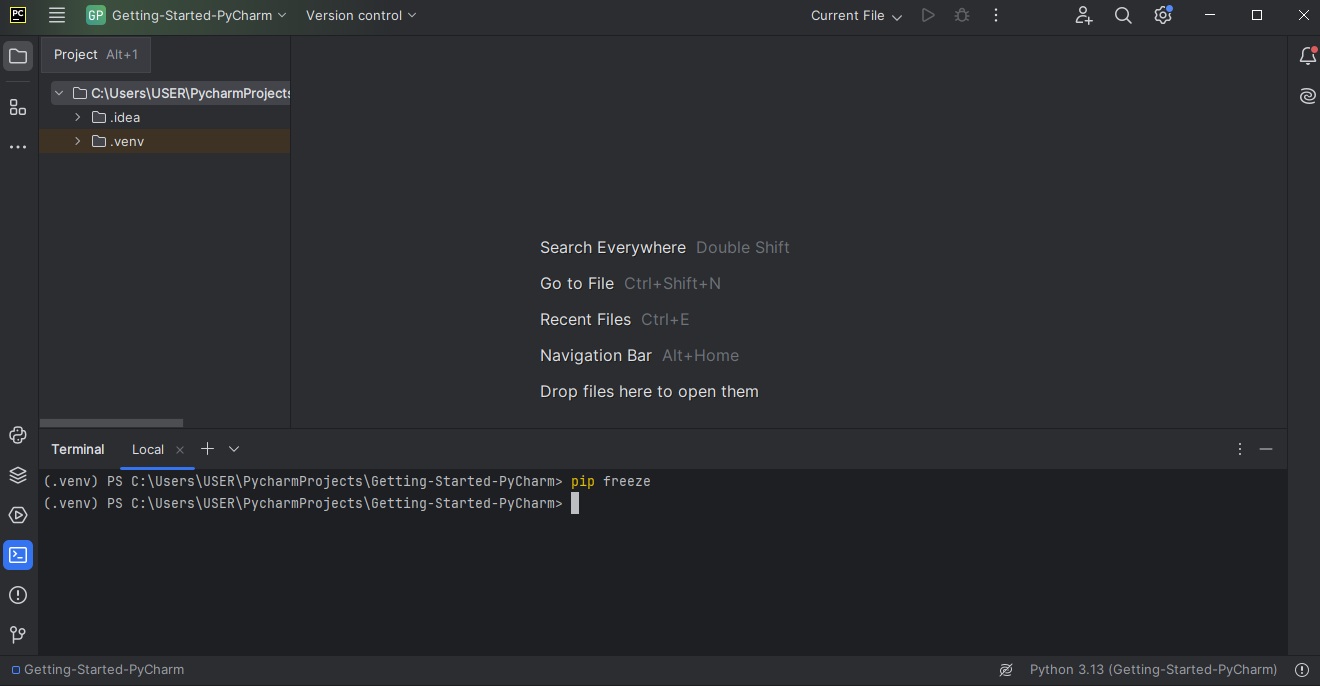Click the PyCharm PC logo icon
The height and width of the screenshot is (686, 1320).
coord(18,15)
